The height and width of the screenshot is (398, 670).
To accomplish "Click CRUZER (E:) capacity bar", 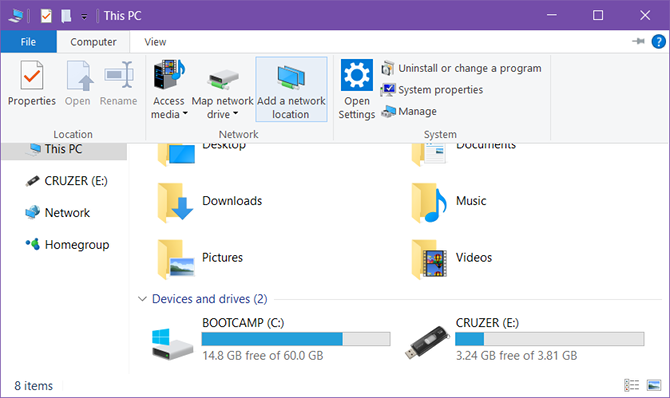I will pos(550,339).
